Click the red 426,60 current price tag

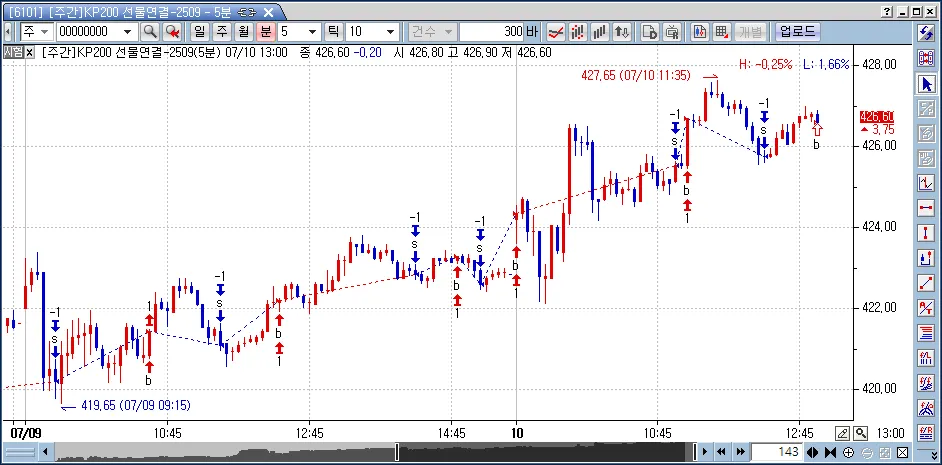click(x=877, y=116)
